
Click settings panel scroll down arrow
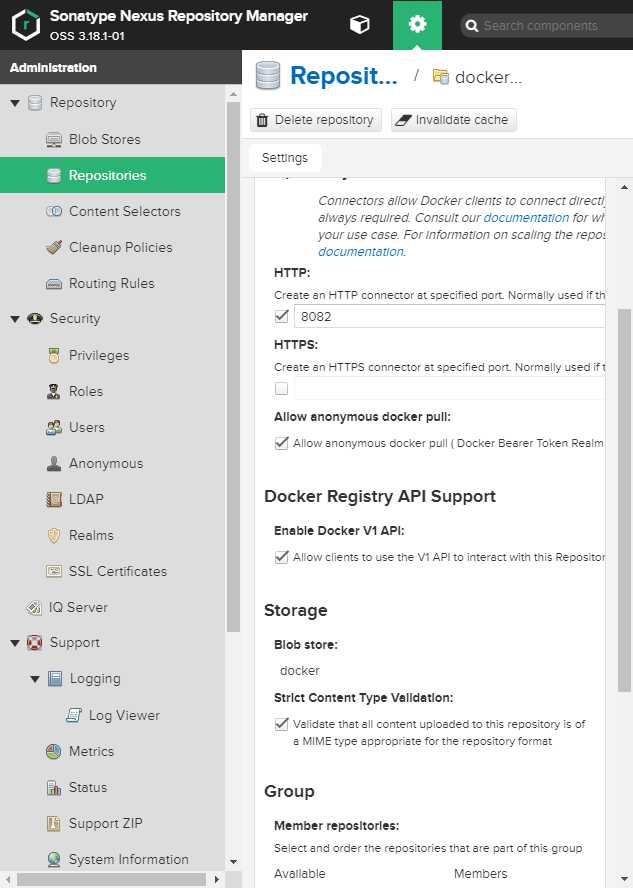(624, 880)
